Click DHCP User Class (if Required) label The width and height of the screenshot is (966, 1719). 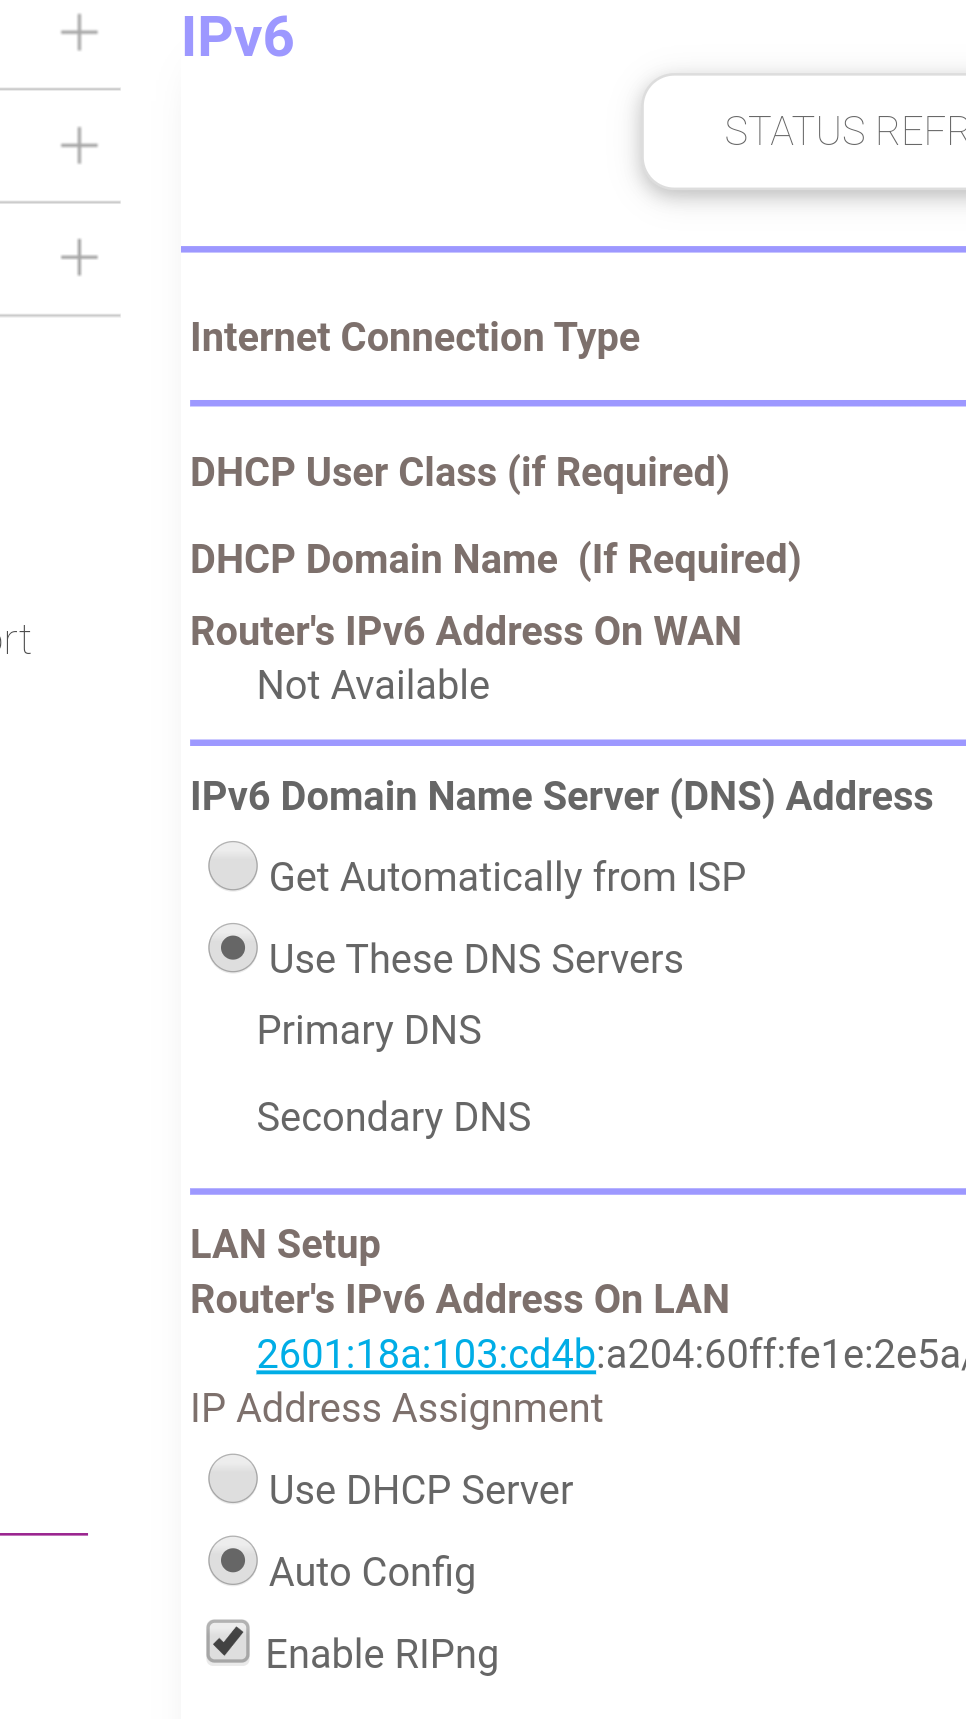coord(460,473)
